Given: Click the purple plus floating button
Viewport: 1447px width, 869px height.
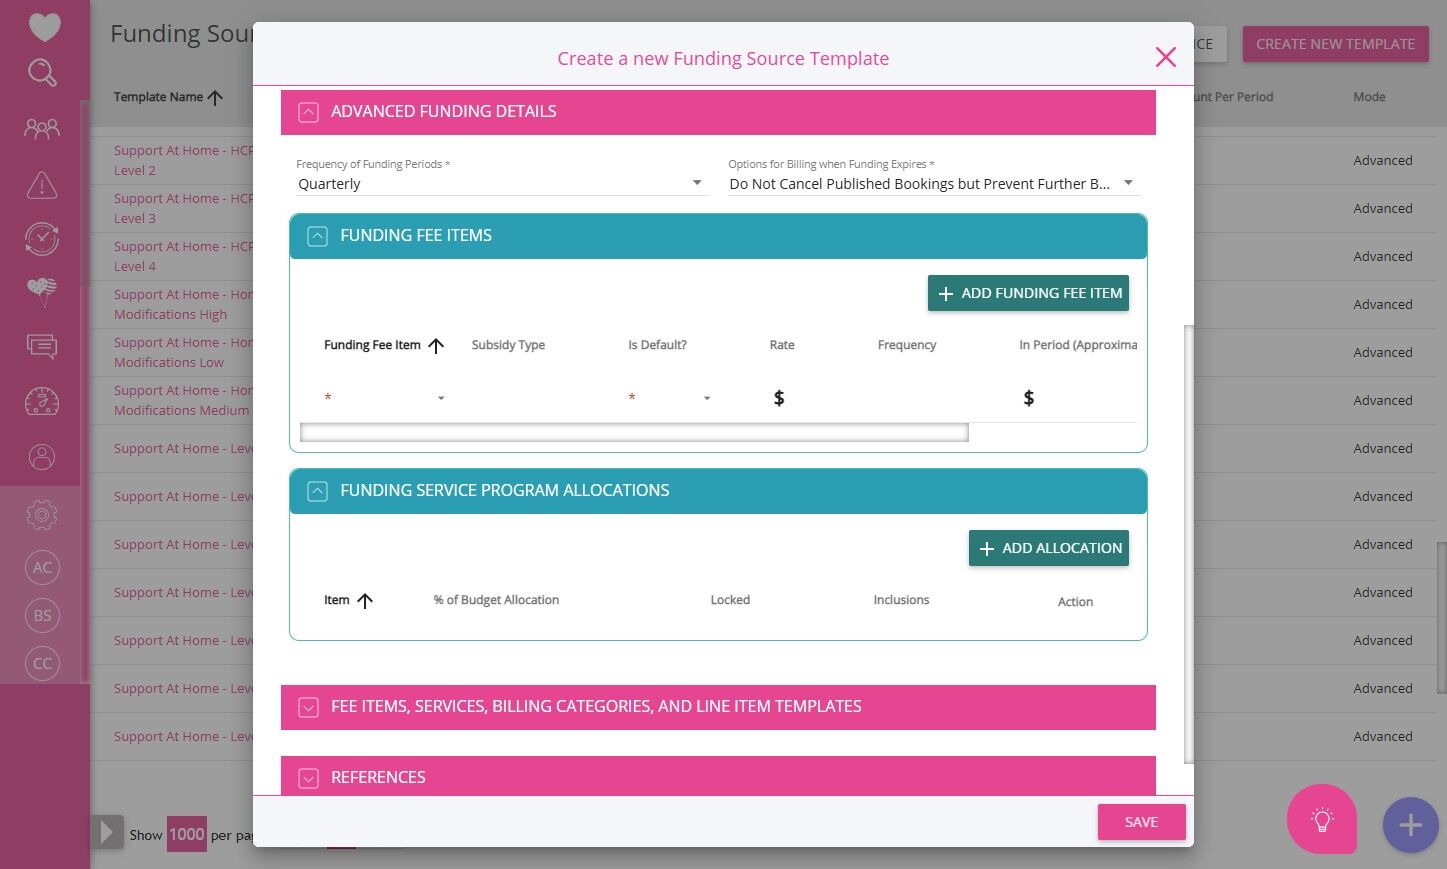Looking at the screenshot, I should (x=1410, y=825).
